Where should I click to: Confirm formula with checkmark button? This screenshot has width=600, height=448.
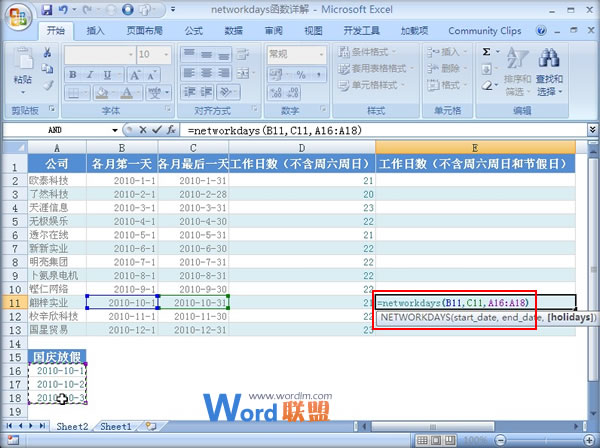point(157,130)
